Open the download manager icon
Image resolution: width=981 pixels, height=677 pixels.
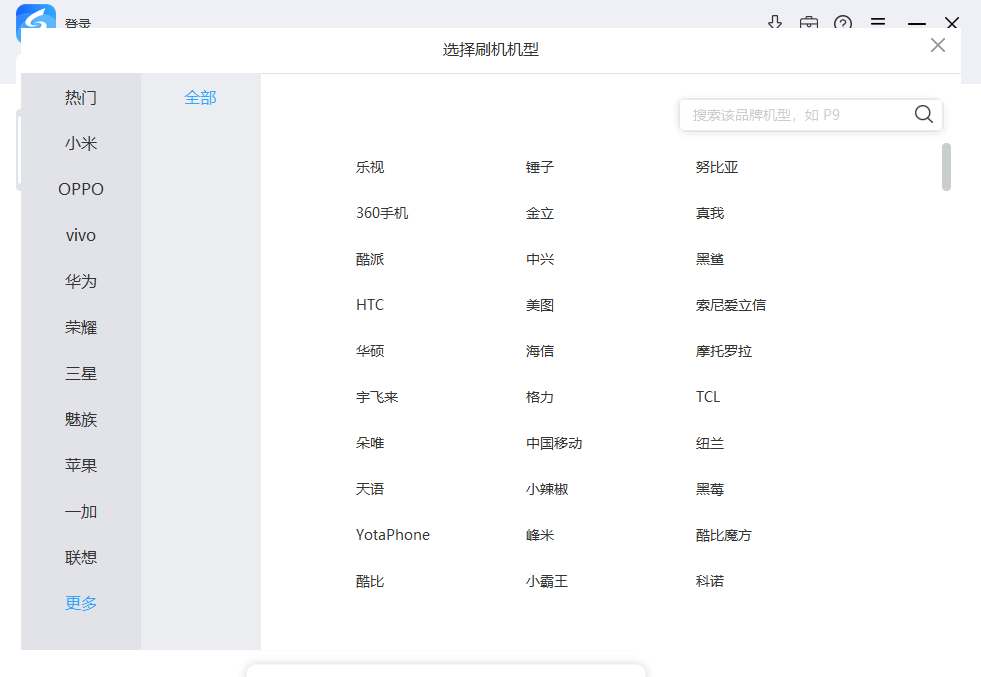click(x=775, y=22)
